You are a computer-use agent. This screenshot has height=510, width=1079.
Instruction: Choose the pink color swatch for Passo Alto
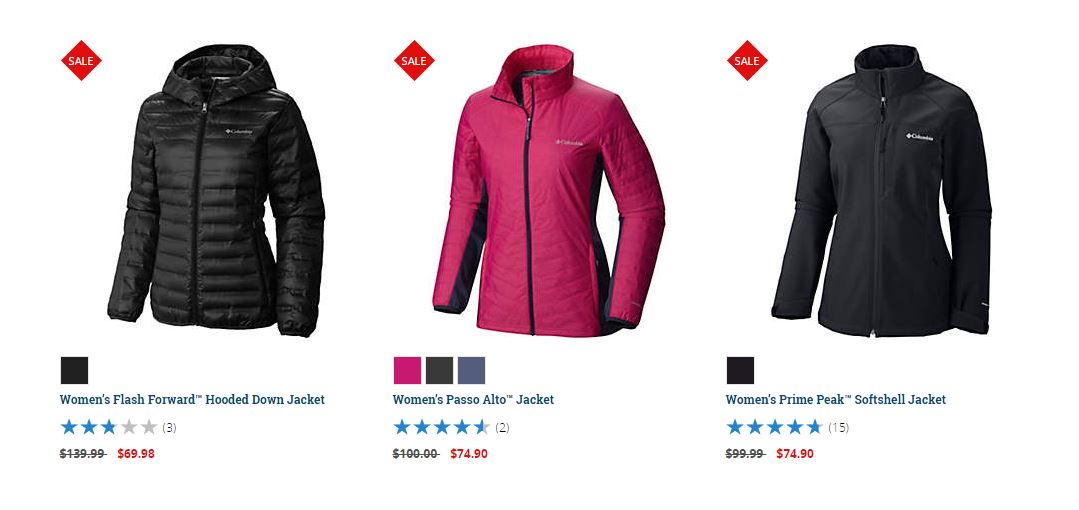pyautogui.click(x=407, y=370)
